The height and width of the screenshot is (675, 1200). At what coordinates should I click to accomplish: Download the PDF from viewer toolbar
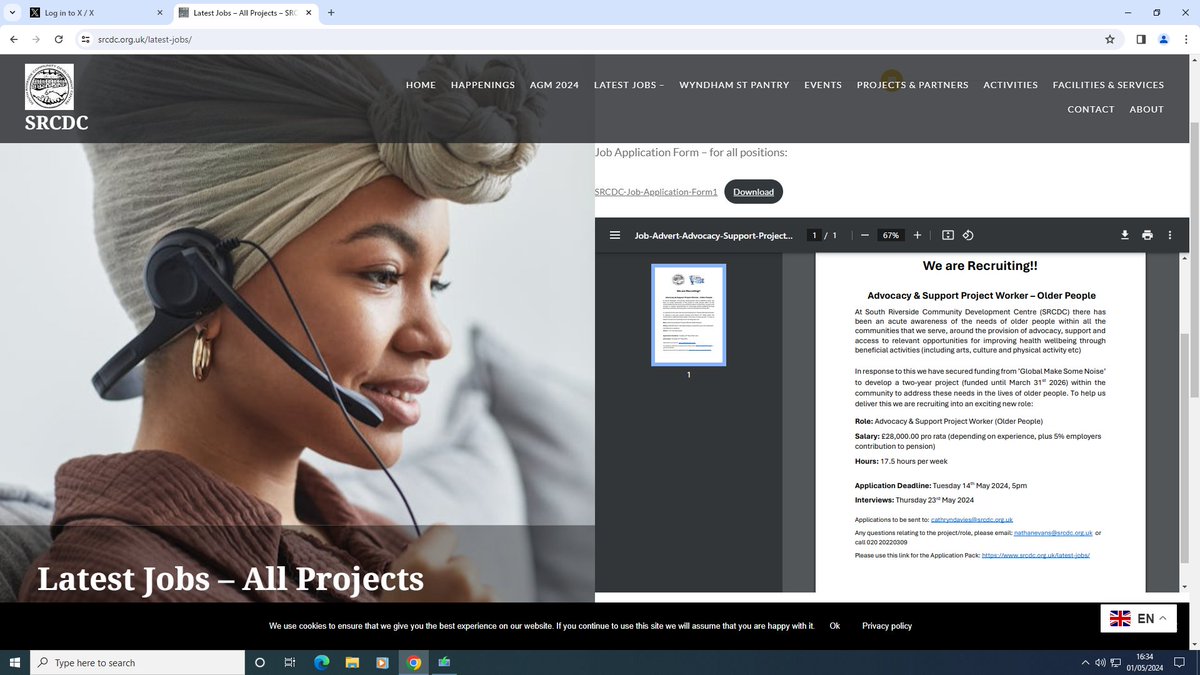point(1125,235)
